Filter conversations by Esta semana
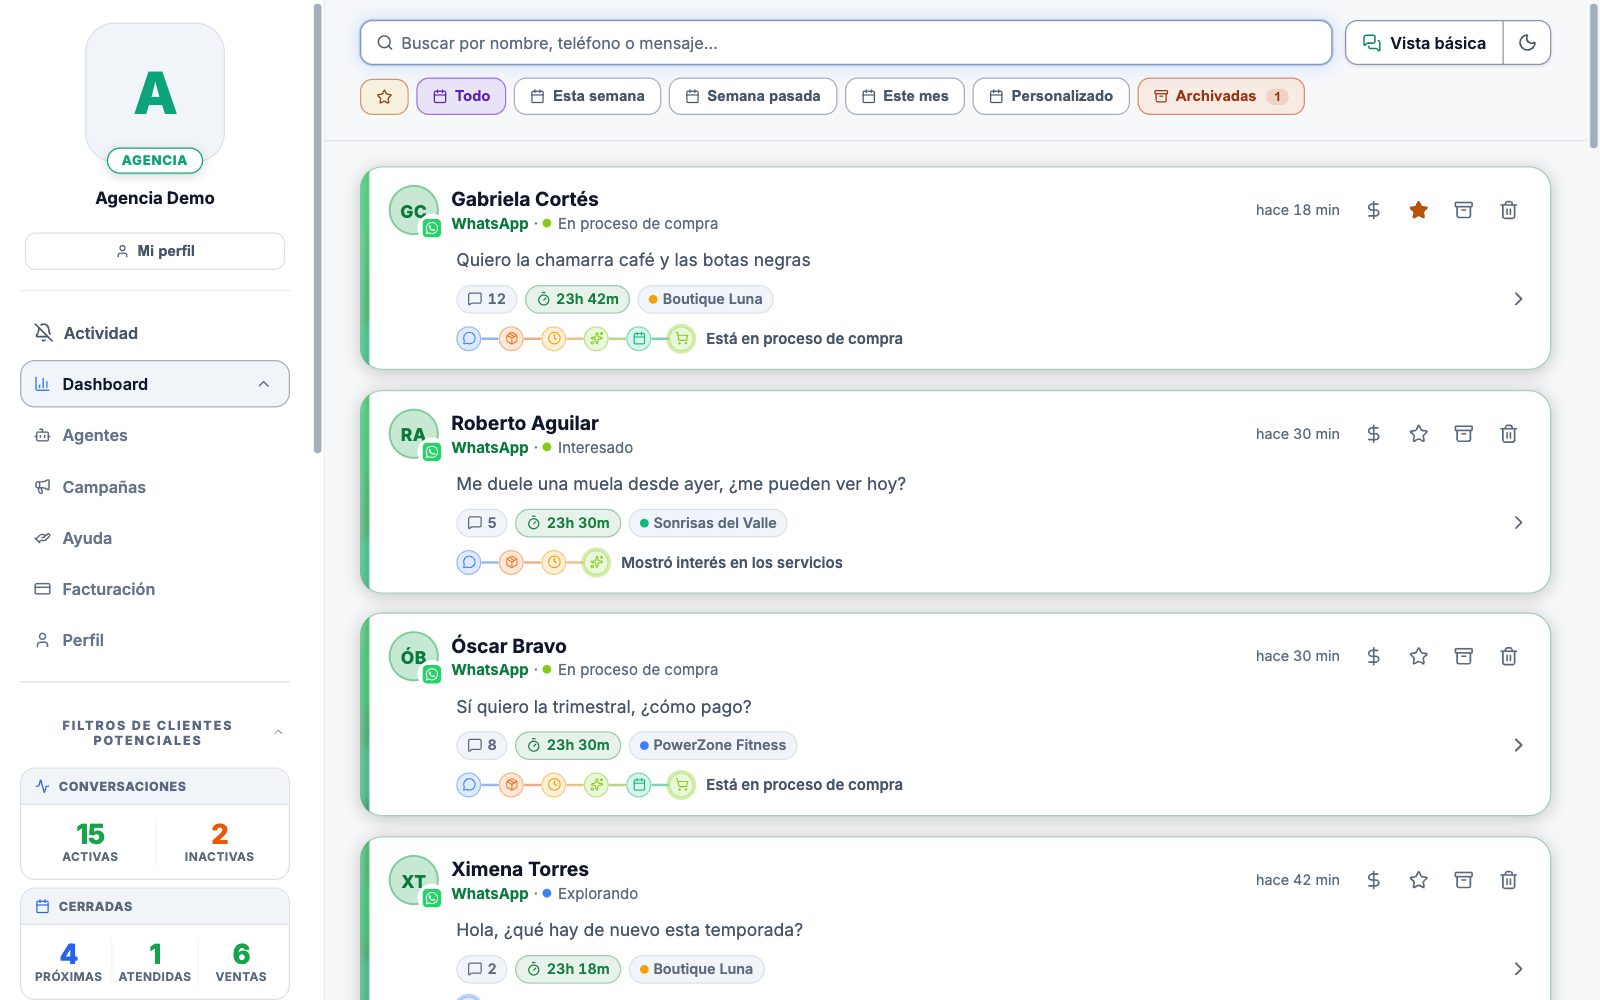Viewport: 1600px width, 1000px height. (x=587, y=96)
